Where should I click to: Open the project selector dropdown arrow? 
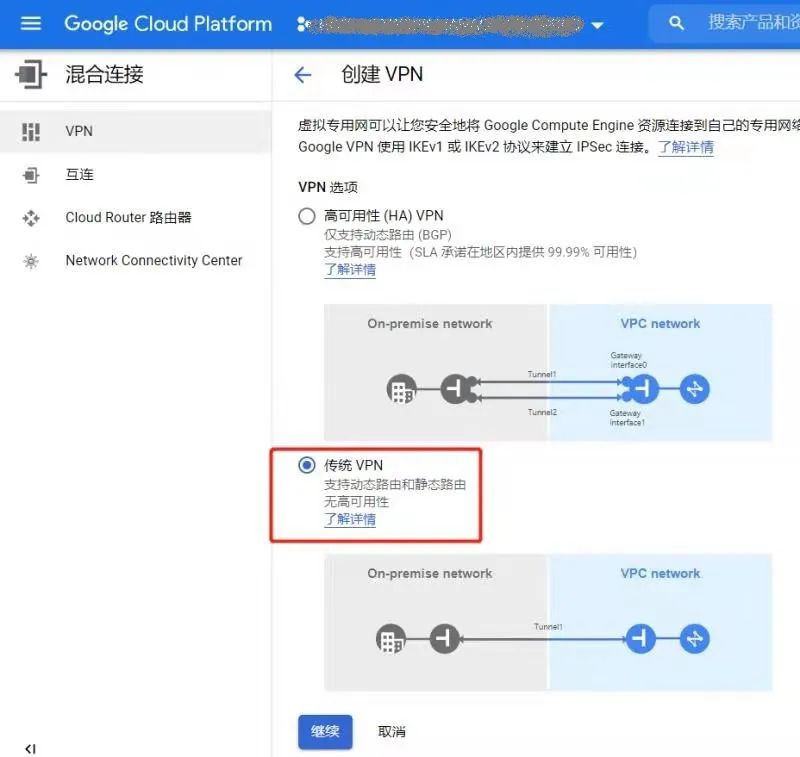click(x=597, y=24)
